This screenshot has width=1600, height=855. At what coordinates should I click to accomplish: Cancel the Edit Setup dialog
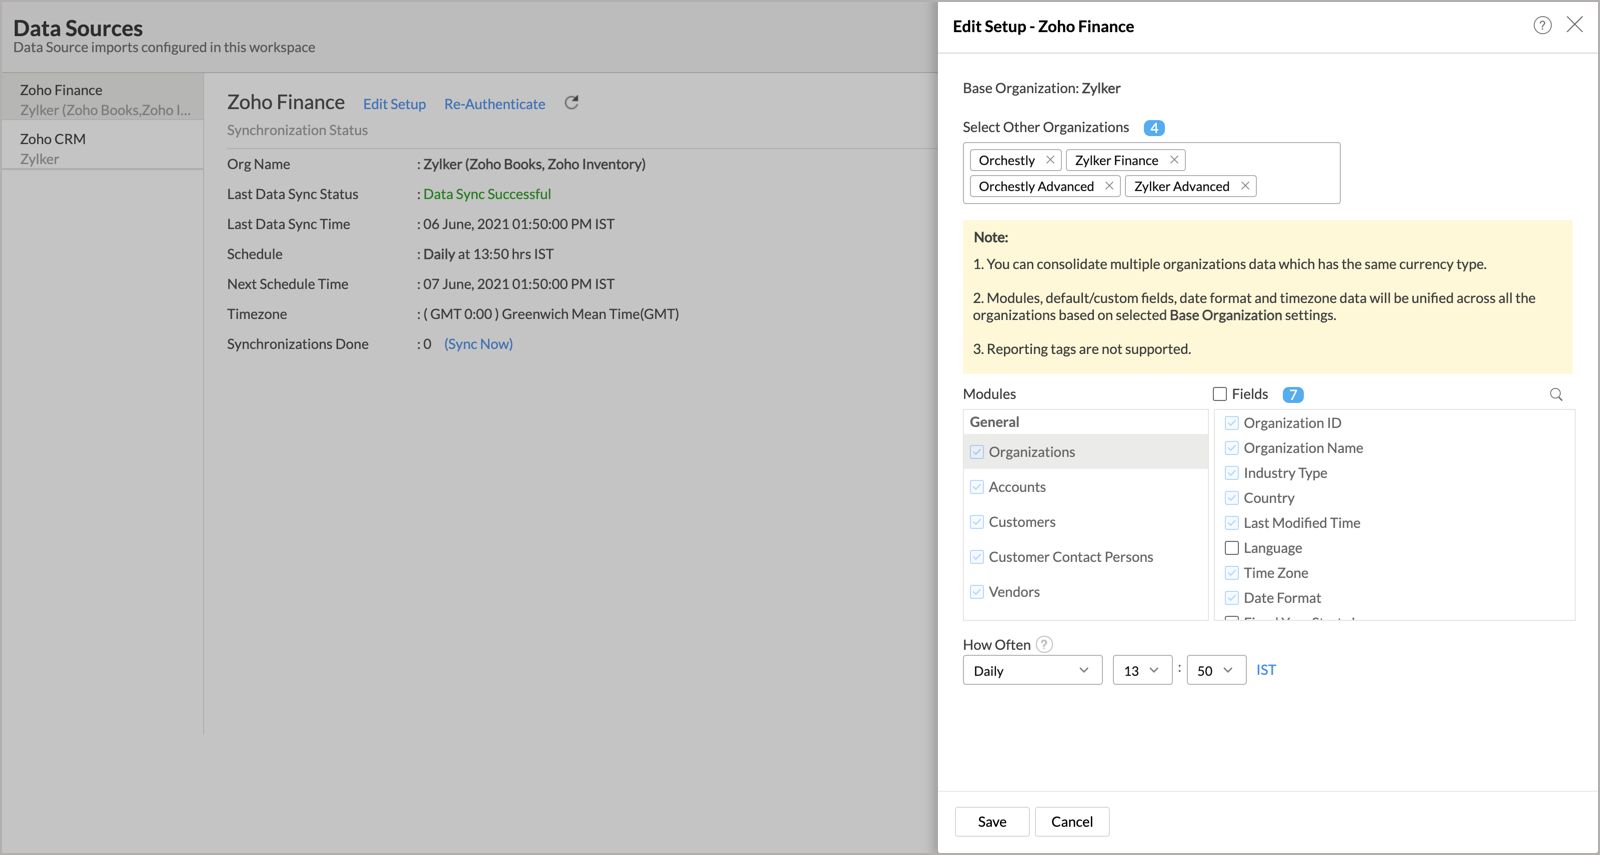click(1072, 822)
